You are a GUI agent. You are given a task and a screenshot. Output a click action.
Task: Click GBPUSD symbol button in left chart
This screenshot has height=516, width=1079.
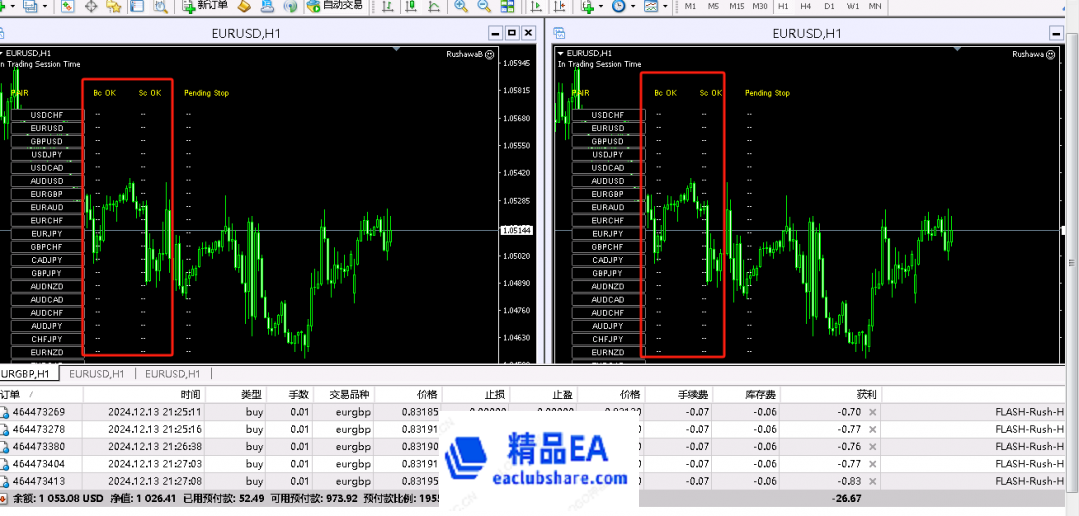click(x=47, y=141)
